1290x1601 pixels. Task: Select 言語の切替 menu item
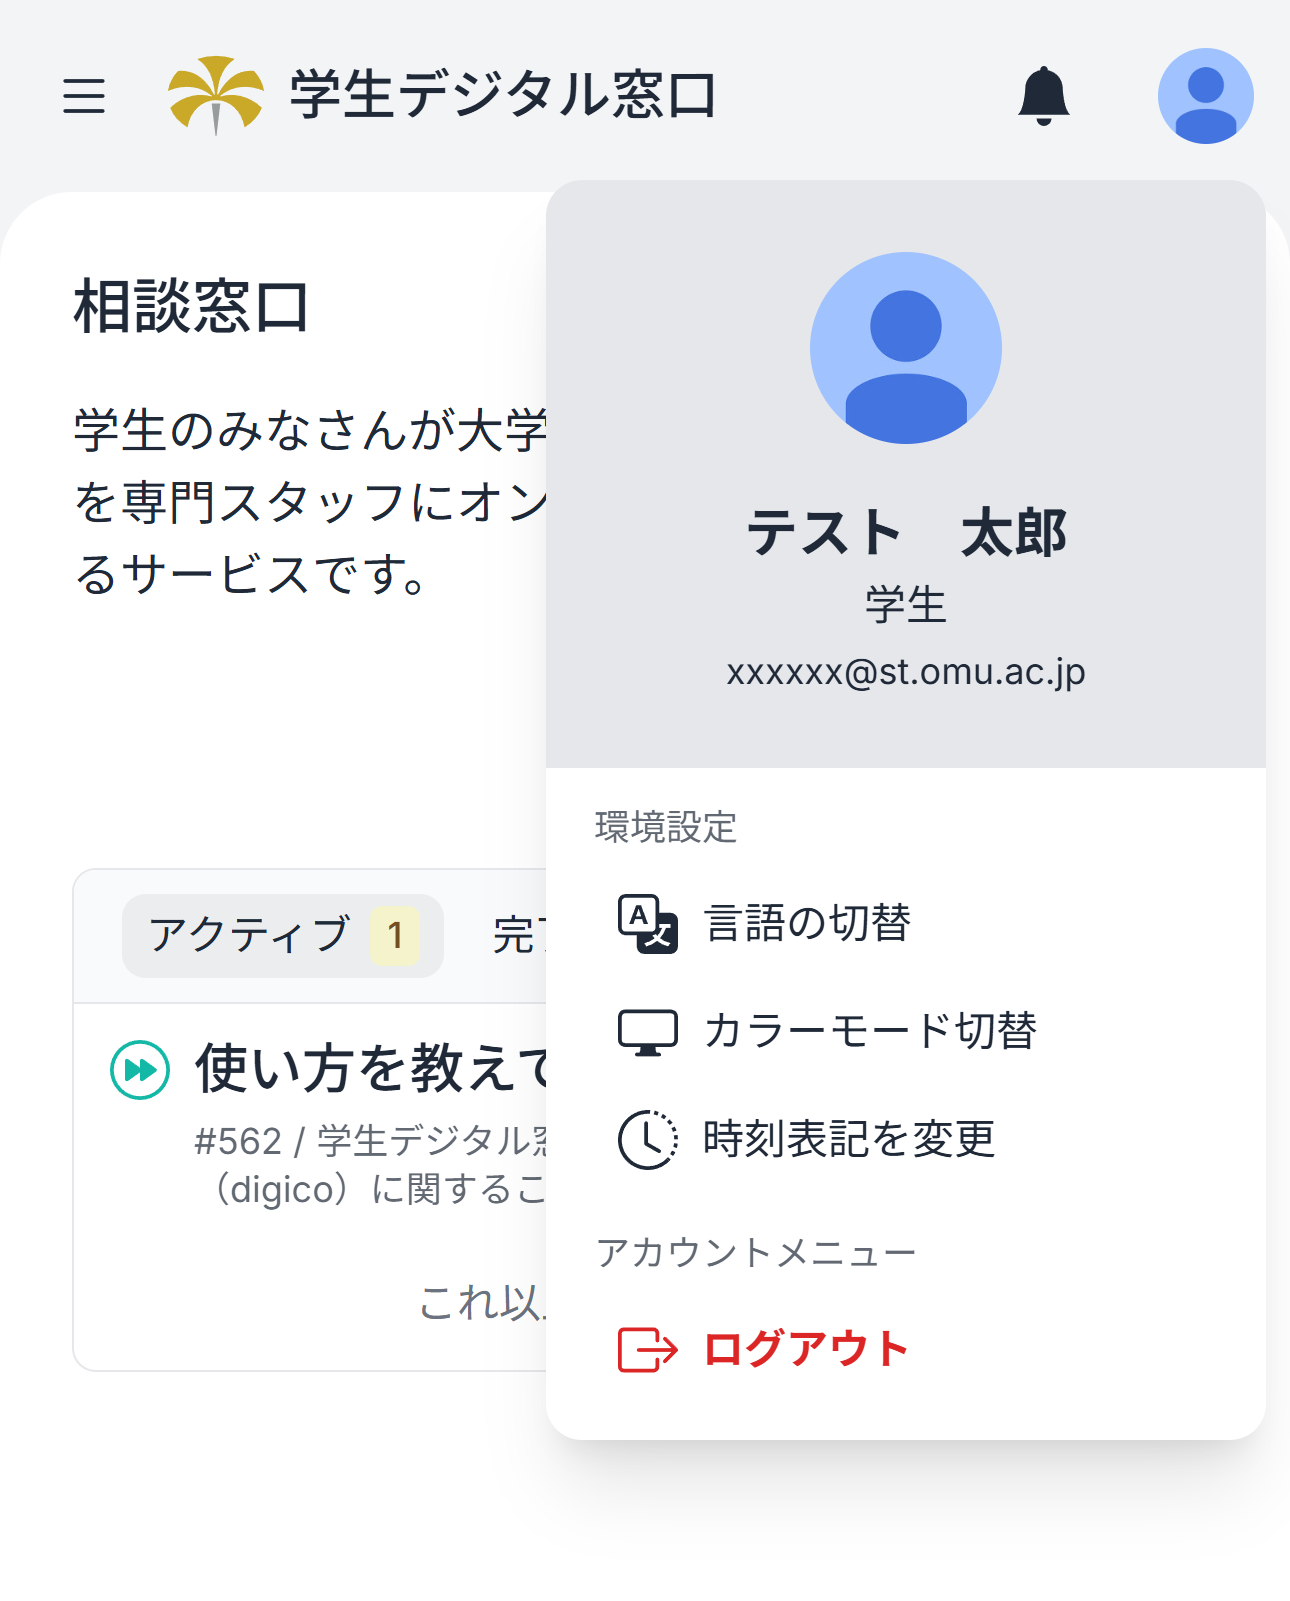pyautogui.click(x=807, y=924)
